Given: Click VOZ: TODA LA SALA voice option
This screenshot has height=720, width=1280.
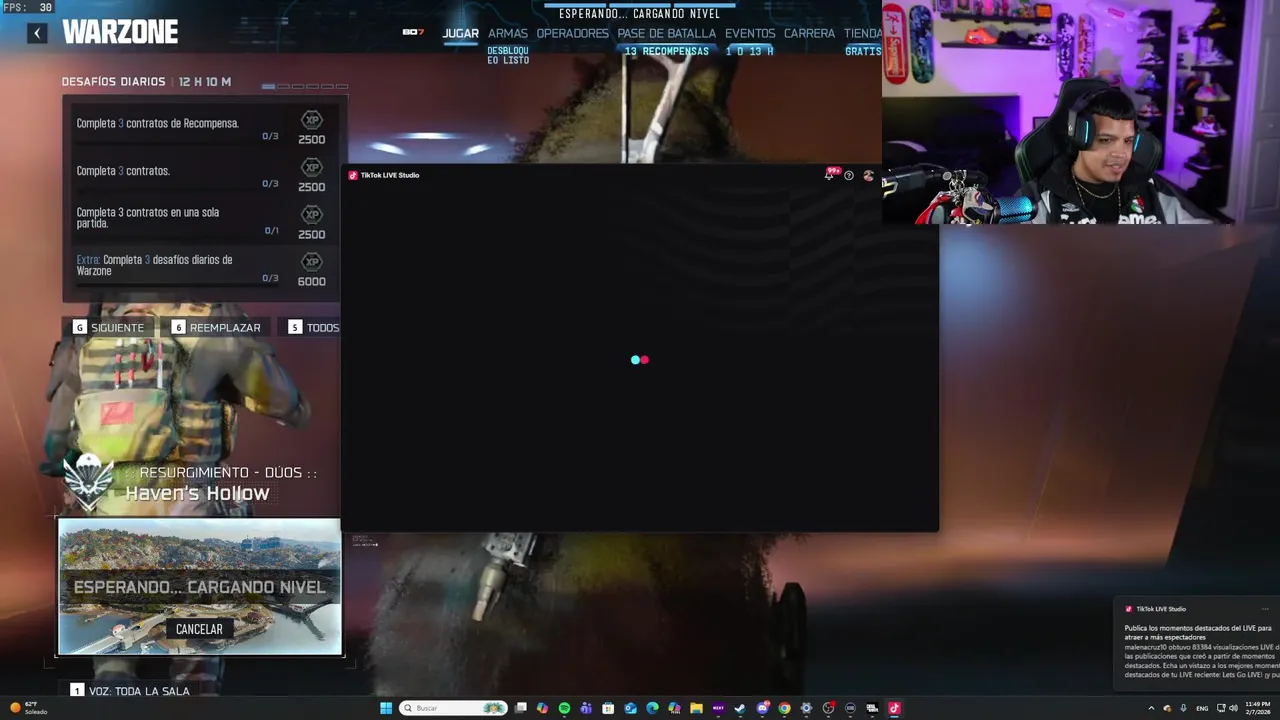Looking at the screenshot, I should click(x=129, y=691).
